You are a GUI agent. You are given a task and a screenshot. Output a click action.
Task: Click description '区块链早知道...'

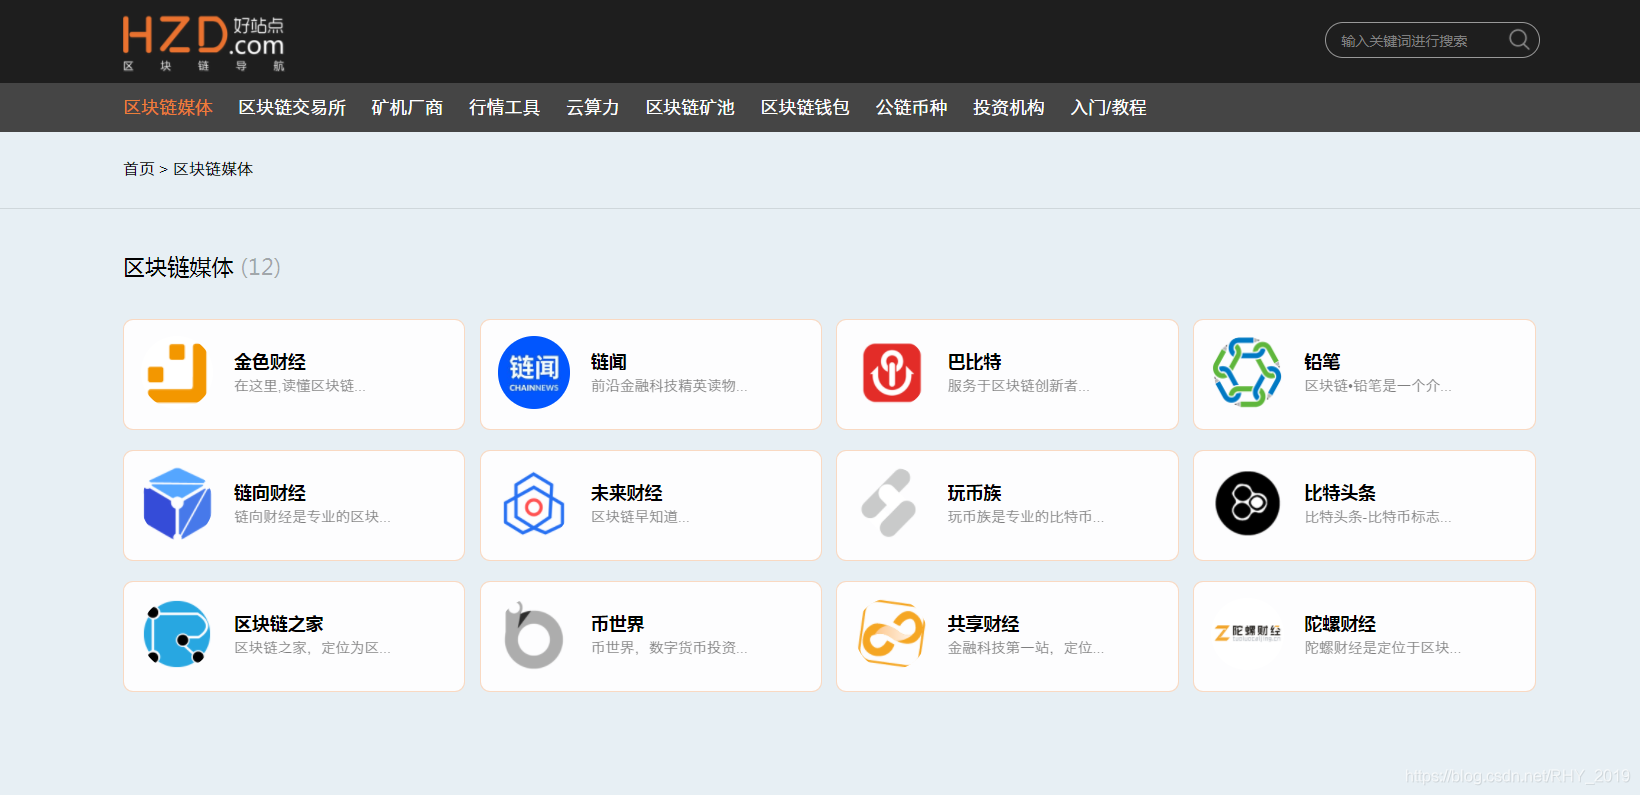click(640, 517)
